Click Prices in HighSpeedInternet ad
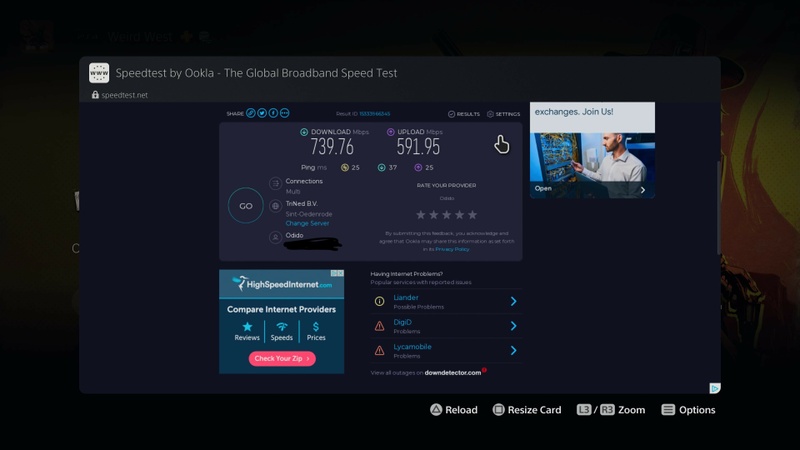This screenshot has width=800, height=450. tap(316, 331)
